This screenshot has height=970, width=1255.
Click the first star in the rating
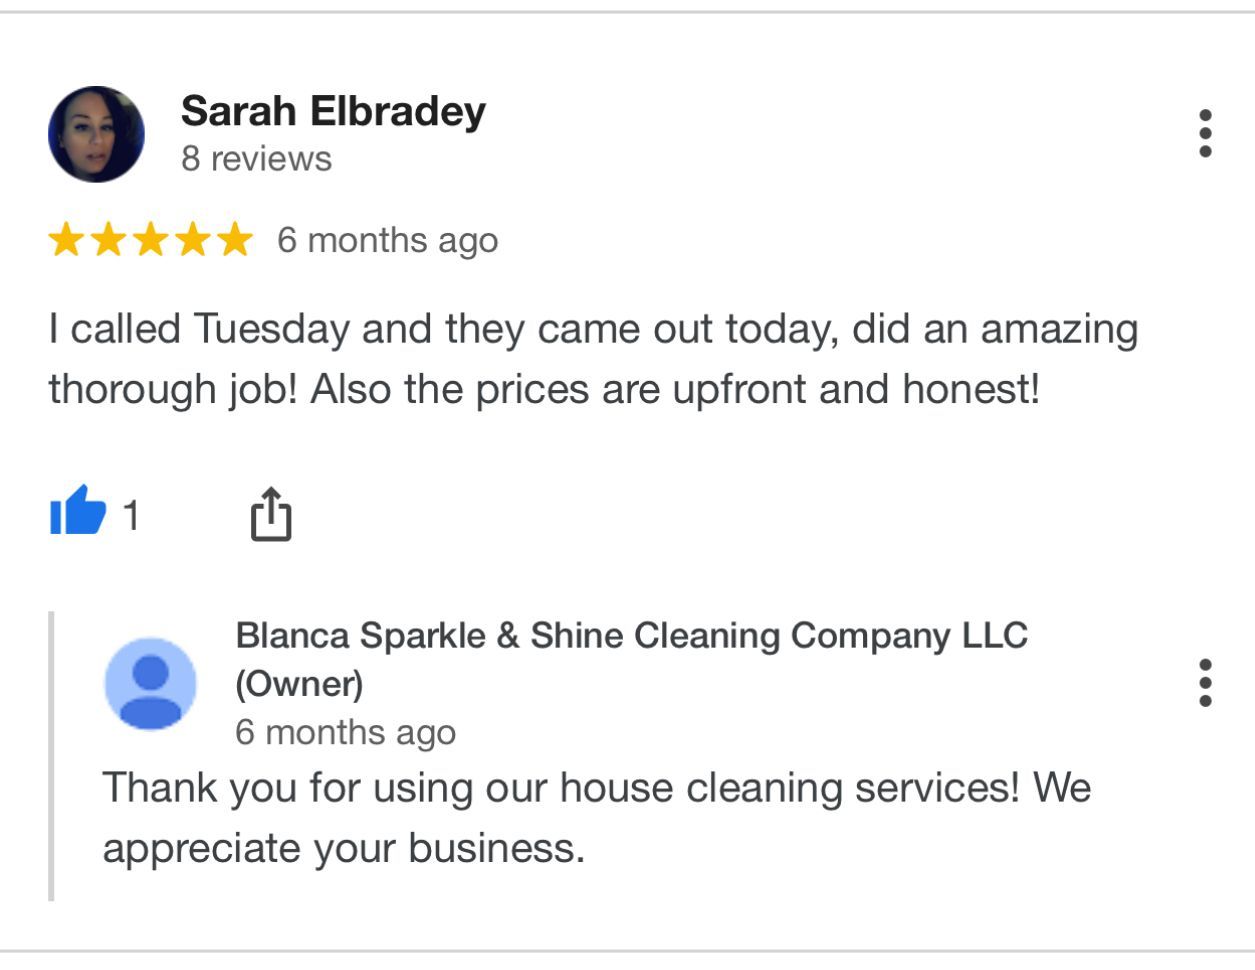(66, 240)
